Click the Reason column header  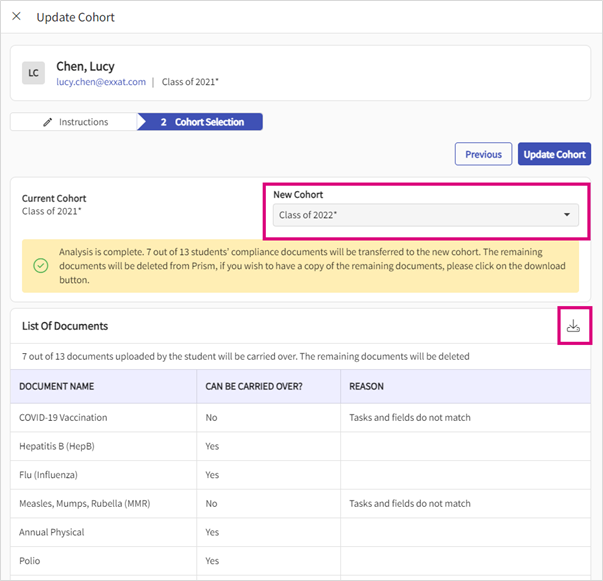tap(367, 386)
